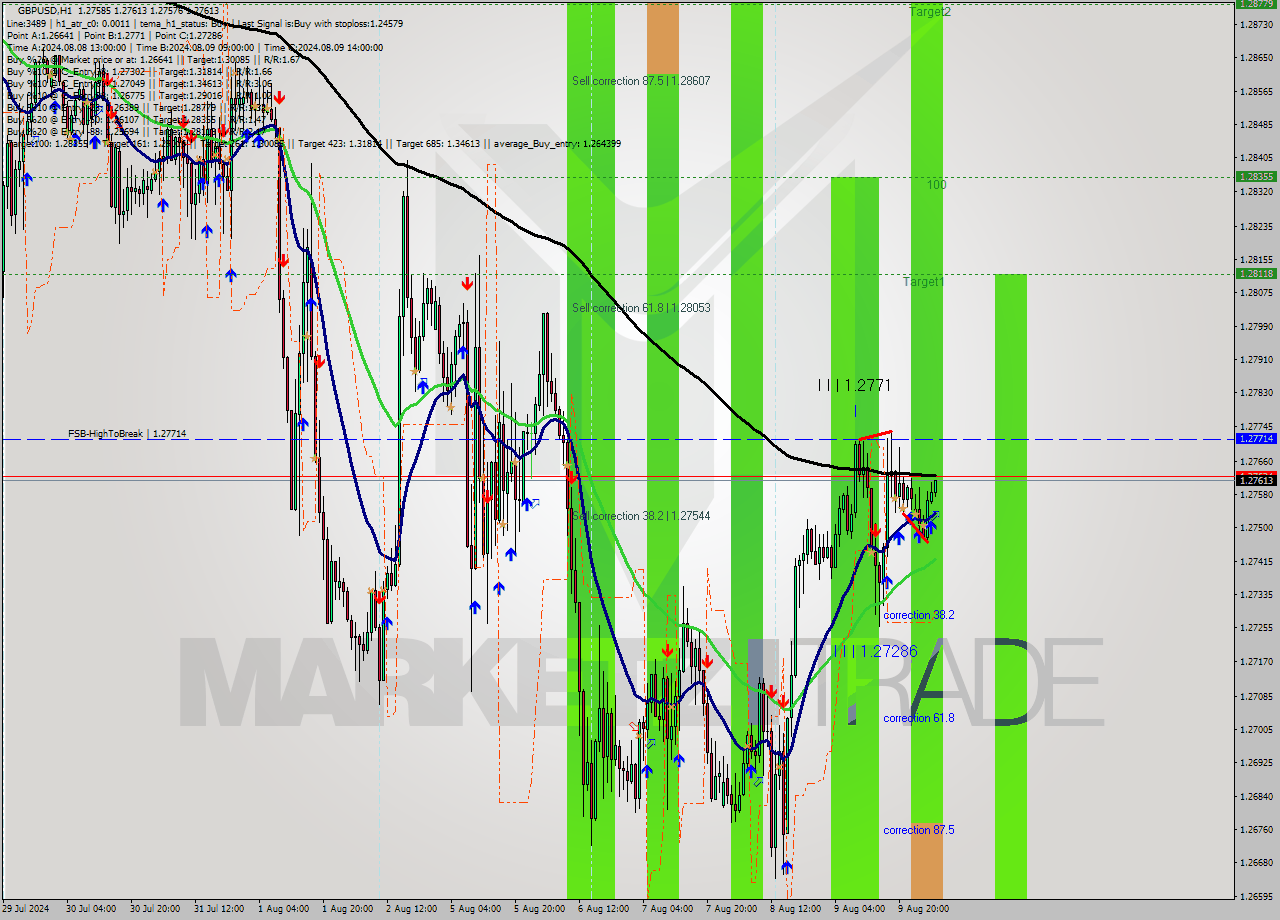
Task: Click the 1.28650 price axis label
Action: tap(1255, 57)
